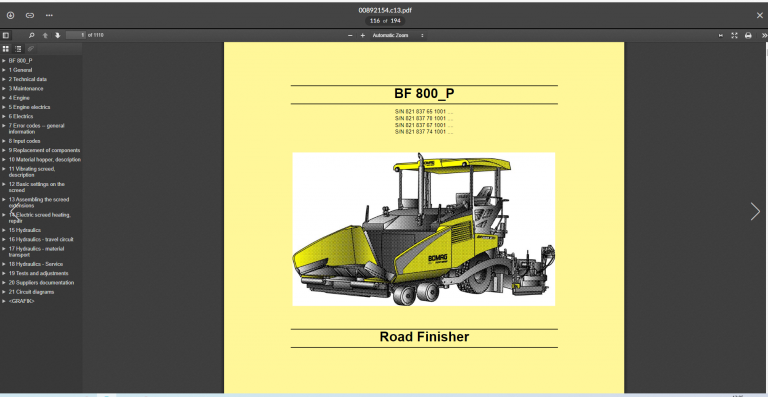Expand the 1 General outline arrow
This screenshot has width=768, height=397.
(4, 70)
